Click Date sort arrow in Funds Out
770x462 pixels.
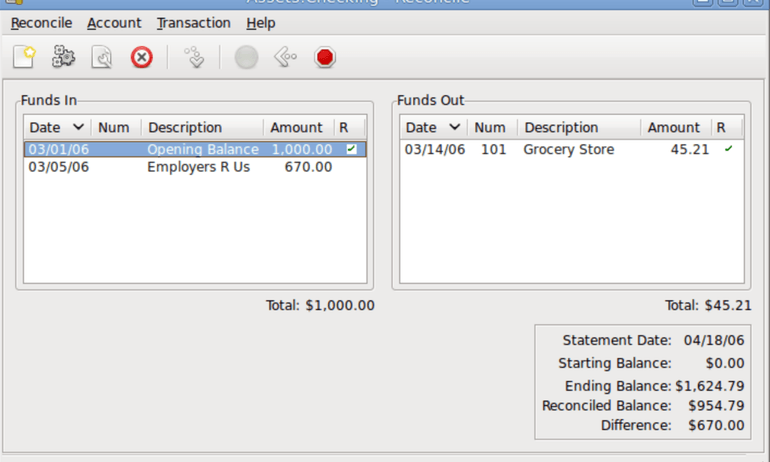[454, 127]
